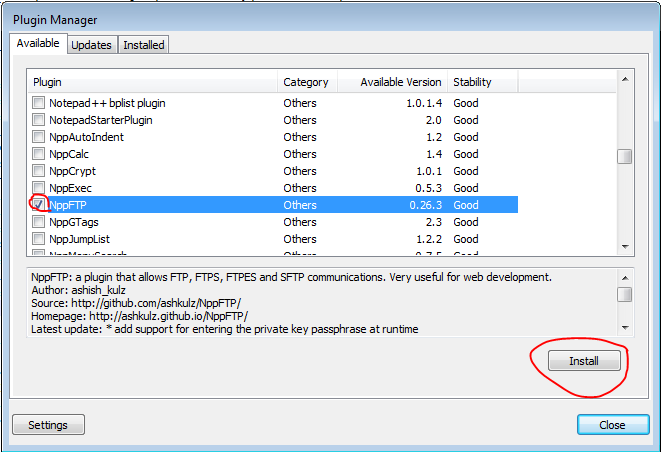Tick the Notepad++ bplist plugin checkbox
Image resolution: width=661 pixels, height=452 pixels.
click(x=38, y=102)
